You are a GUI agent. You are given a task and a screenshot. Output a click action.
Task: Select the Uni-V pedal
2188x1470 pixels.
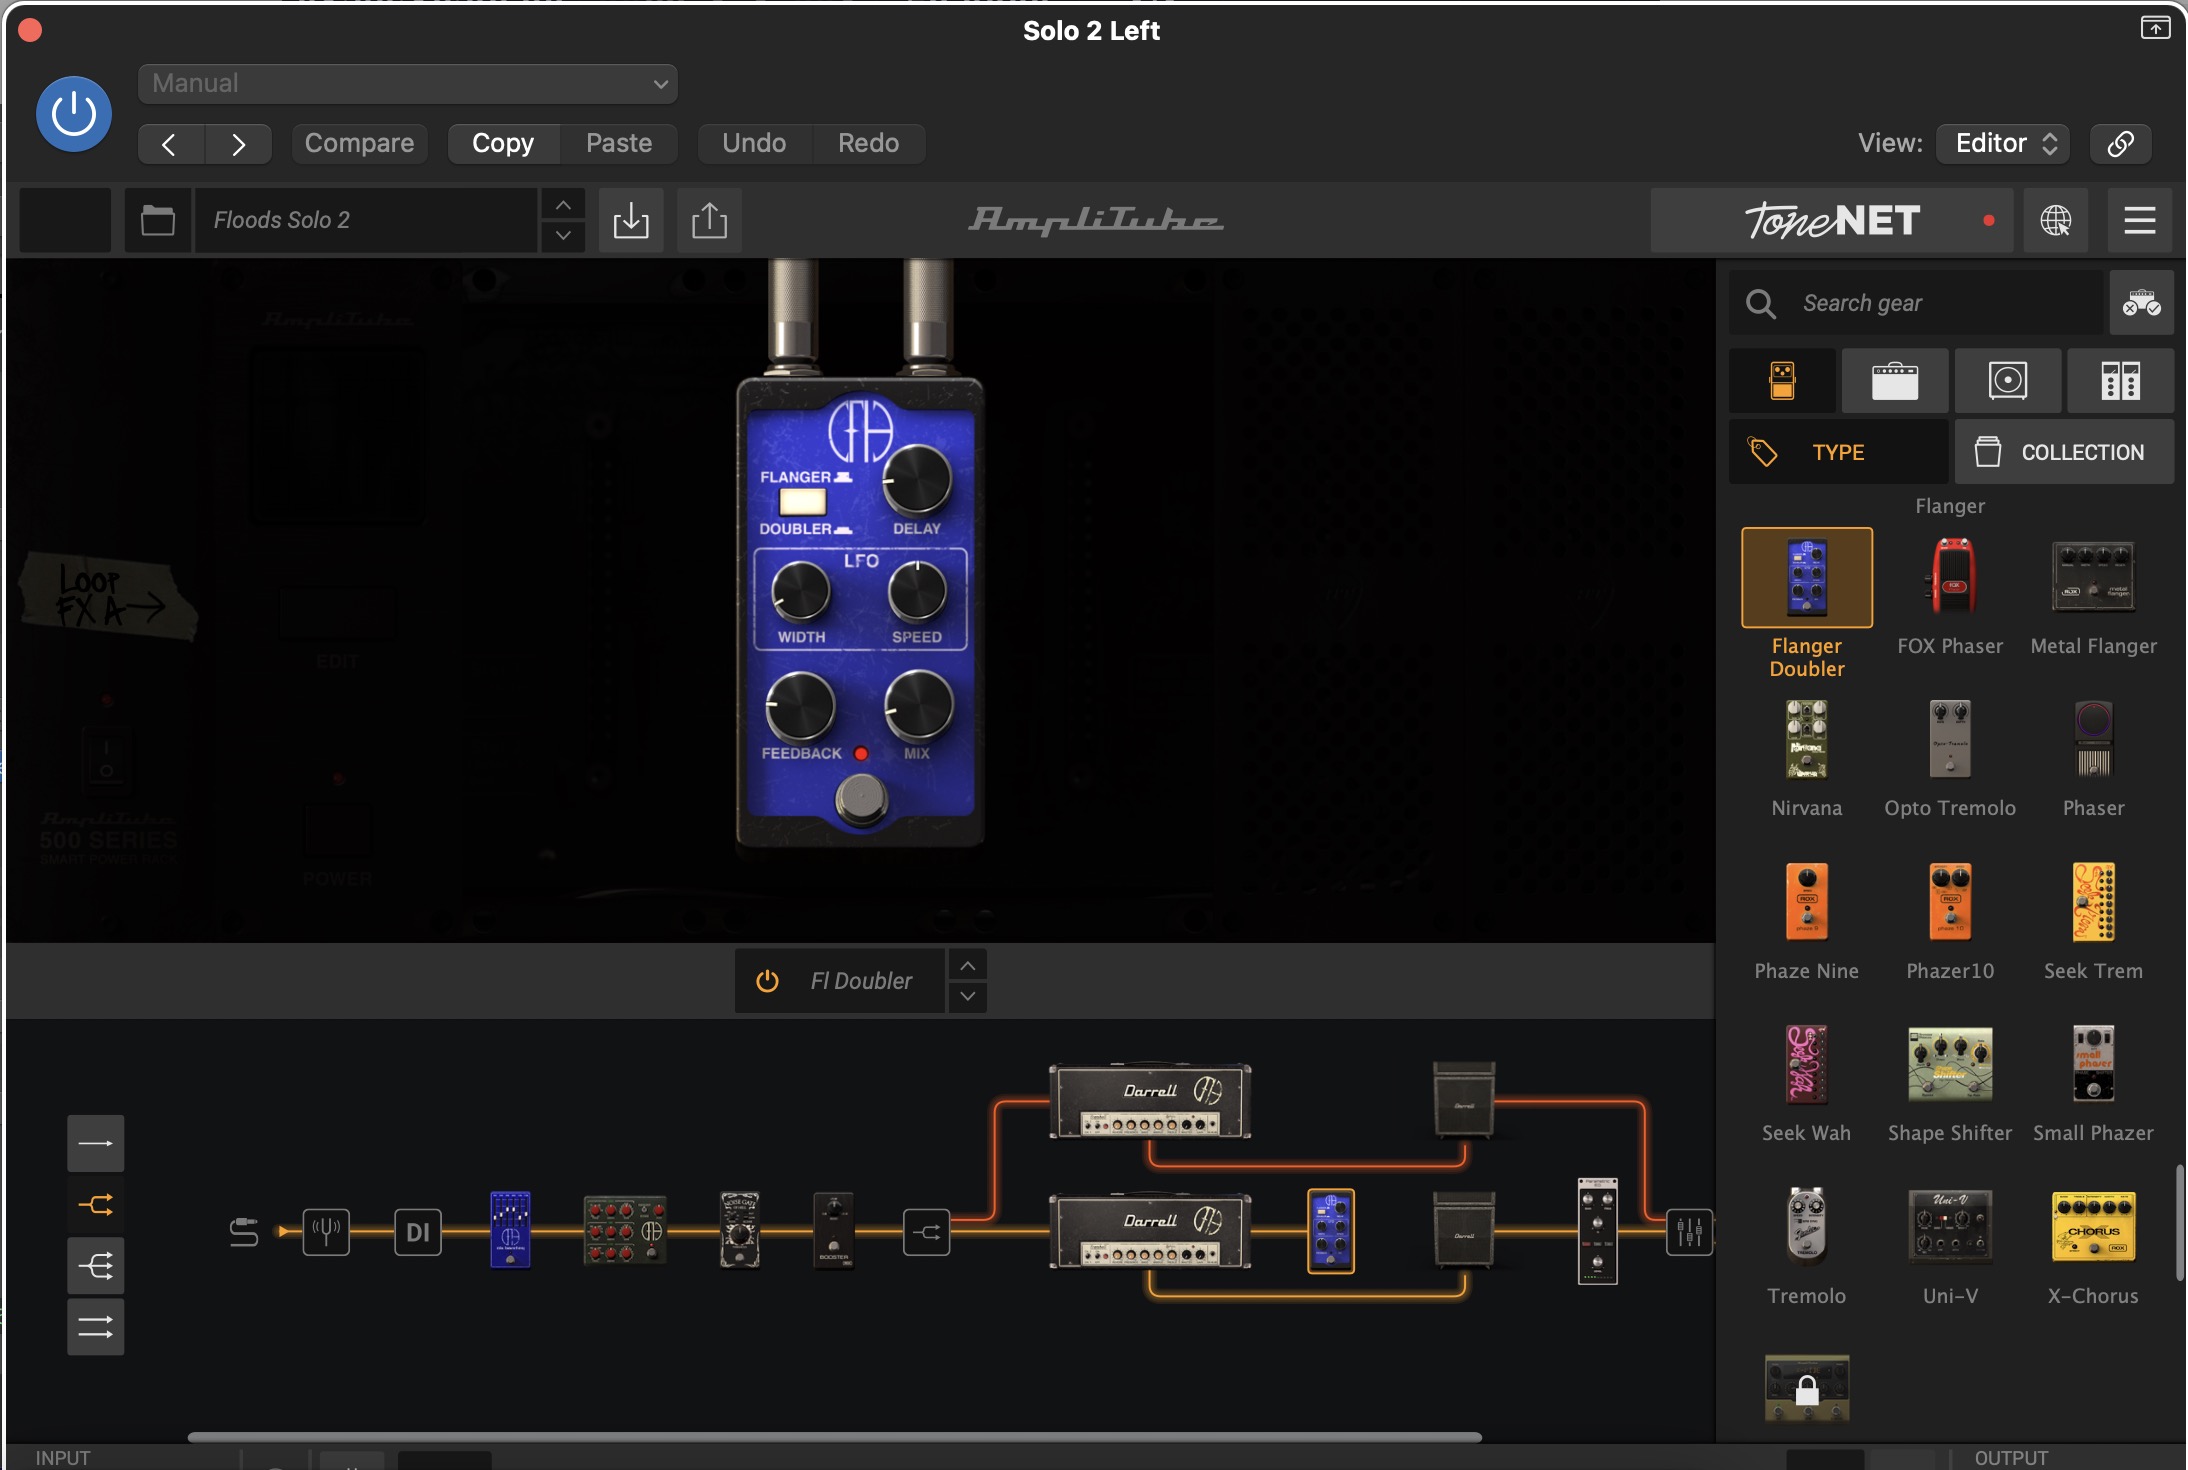pyautogui.click(x=1950, y=1227)
